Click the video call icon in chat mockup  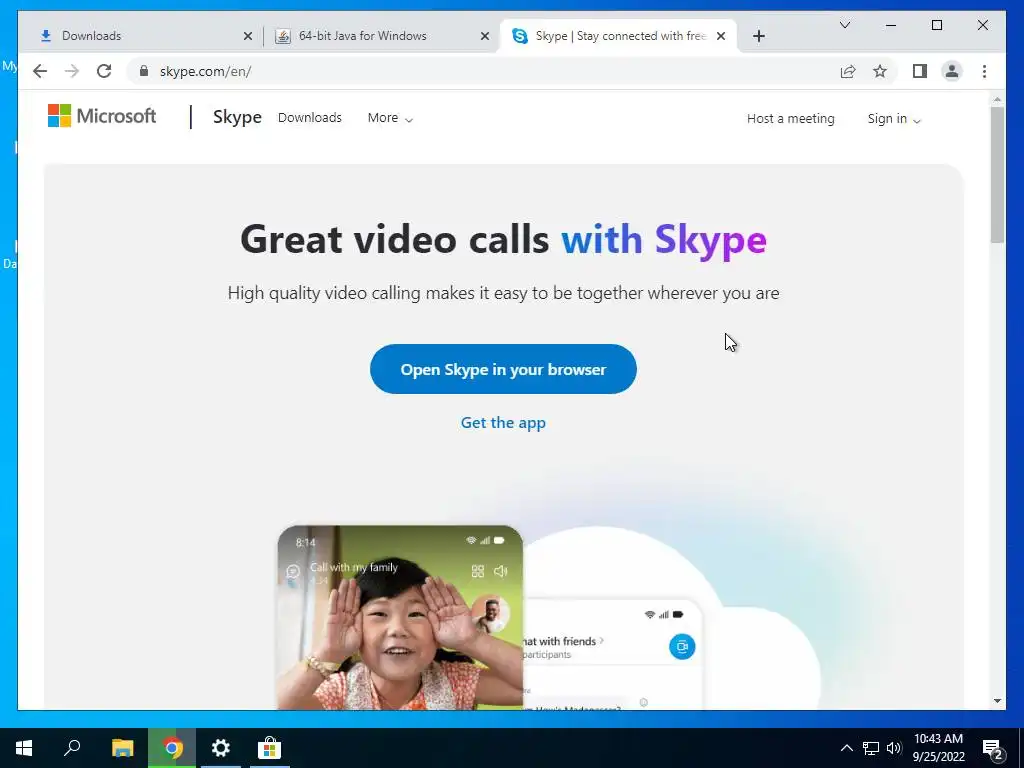pos(682,647)
